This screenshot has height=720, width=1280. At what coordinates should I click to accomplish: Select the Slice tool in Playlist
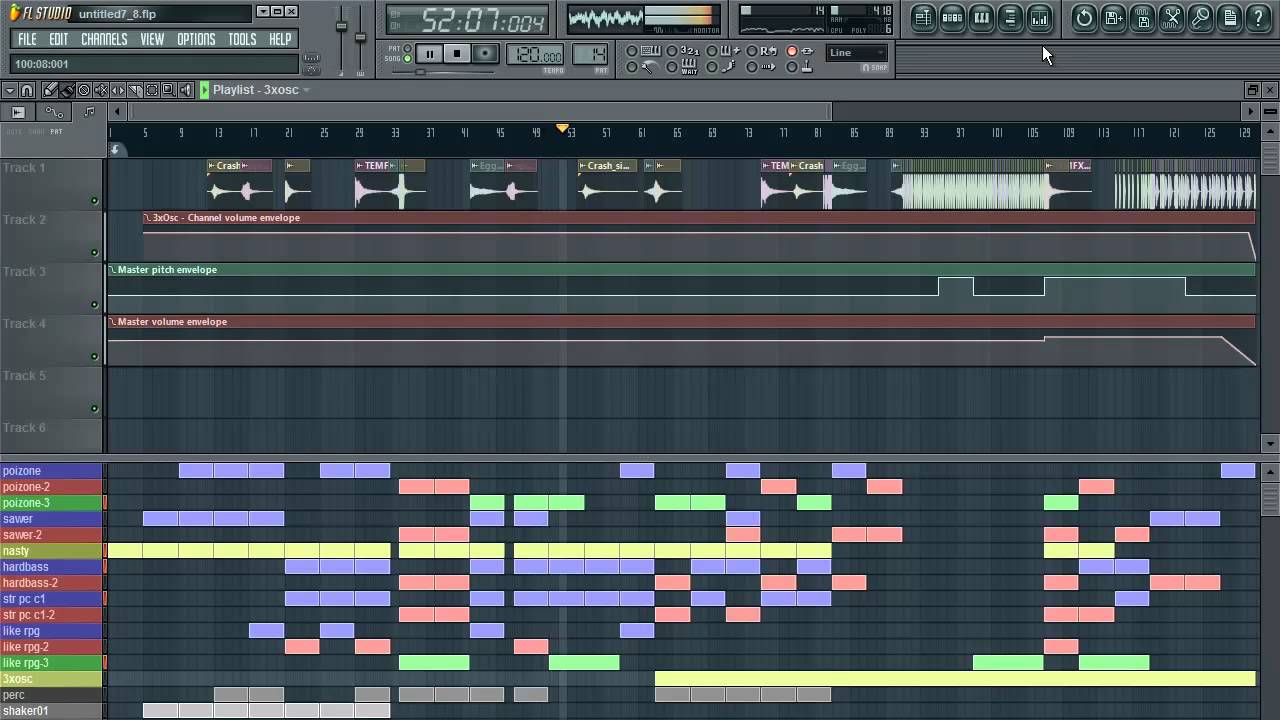coord(135,90)
